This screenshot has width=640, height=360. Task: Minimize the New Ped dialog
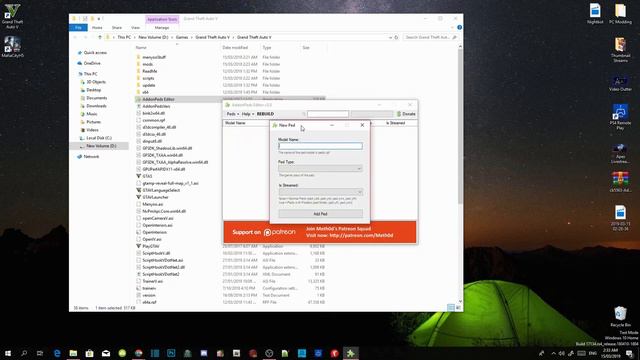coord(332,125)
